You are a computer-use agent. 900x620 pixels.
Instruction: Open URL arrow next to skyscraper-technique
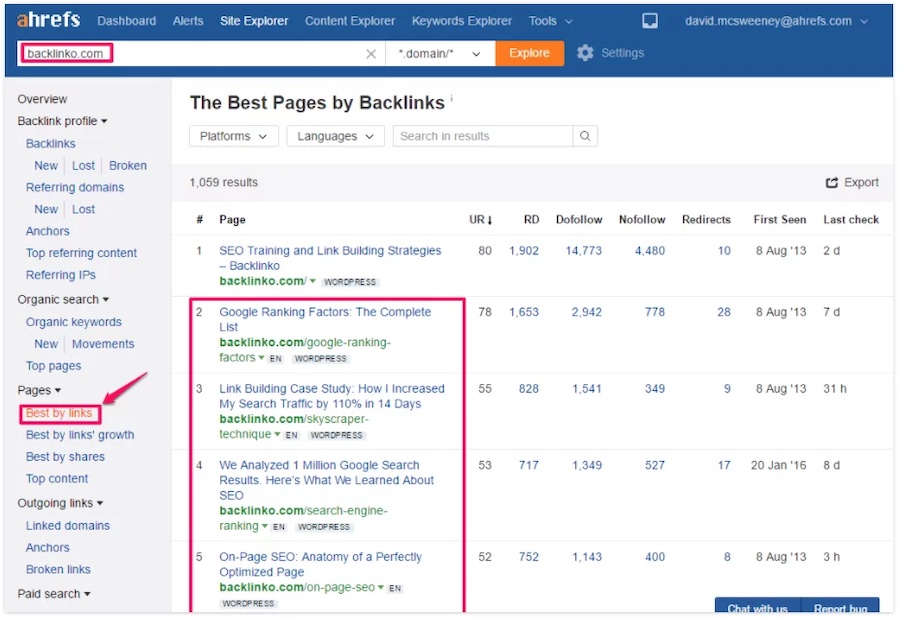pyautogui.click(x=277, y=433)
